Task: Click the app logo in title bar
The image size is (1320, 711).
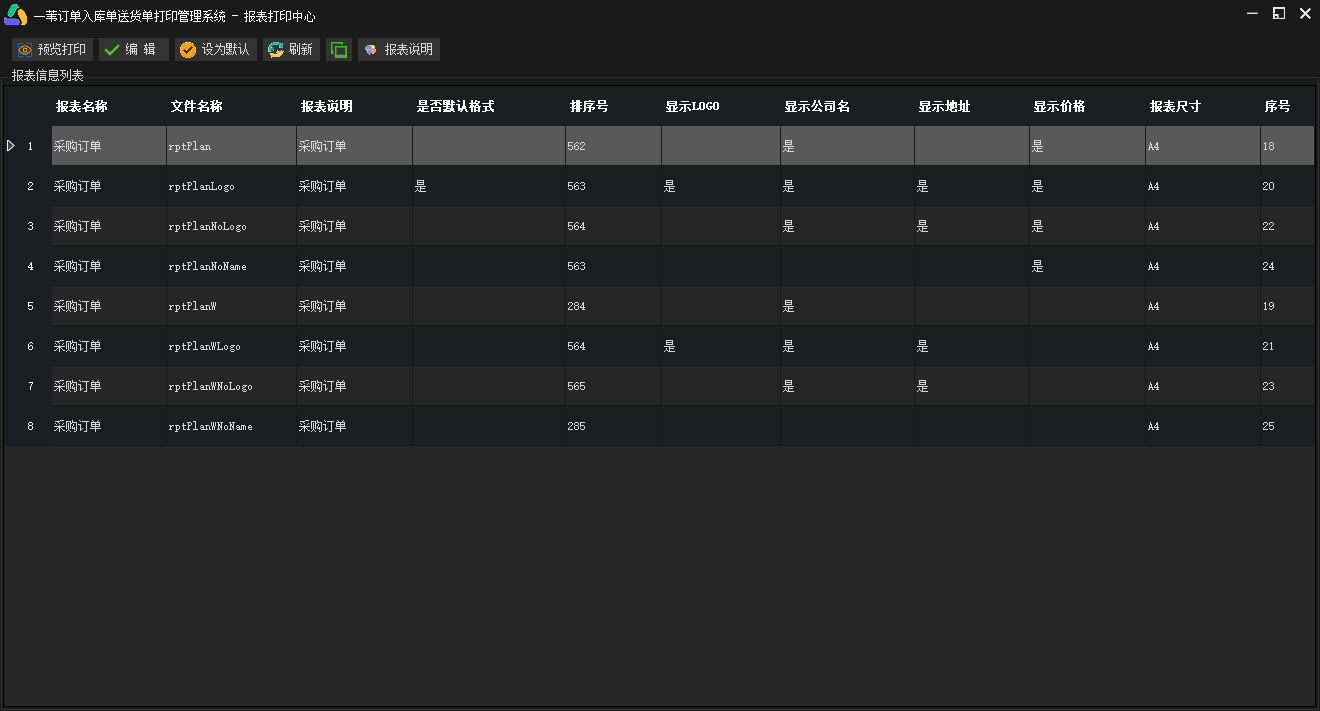Action: 15,15
